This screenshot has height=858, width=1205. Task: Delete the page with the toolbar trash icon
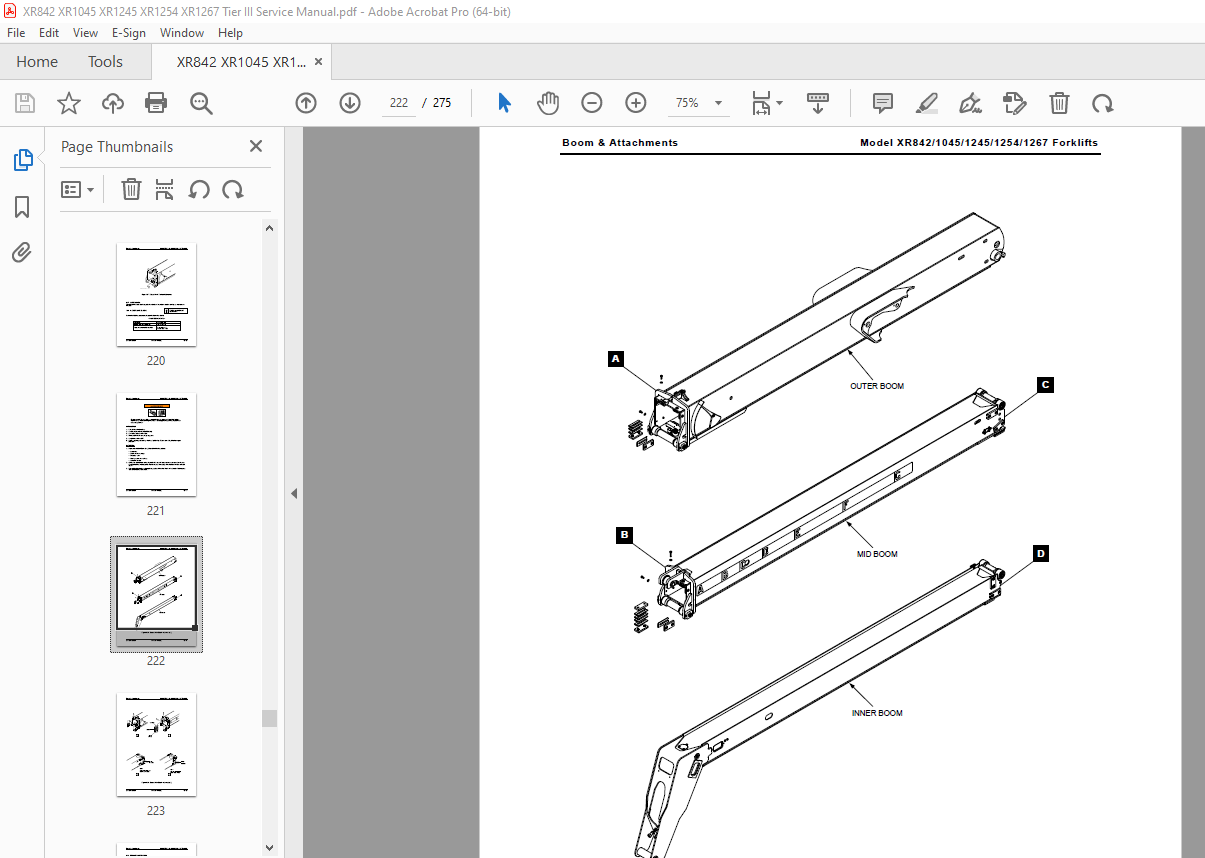(1059, 103)
